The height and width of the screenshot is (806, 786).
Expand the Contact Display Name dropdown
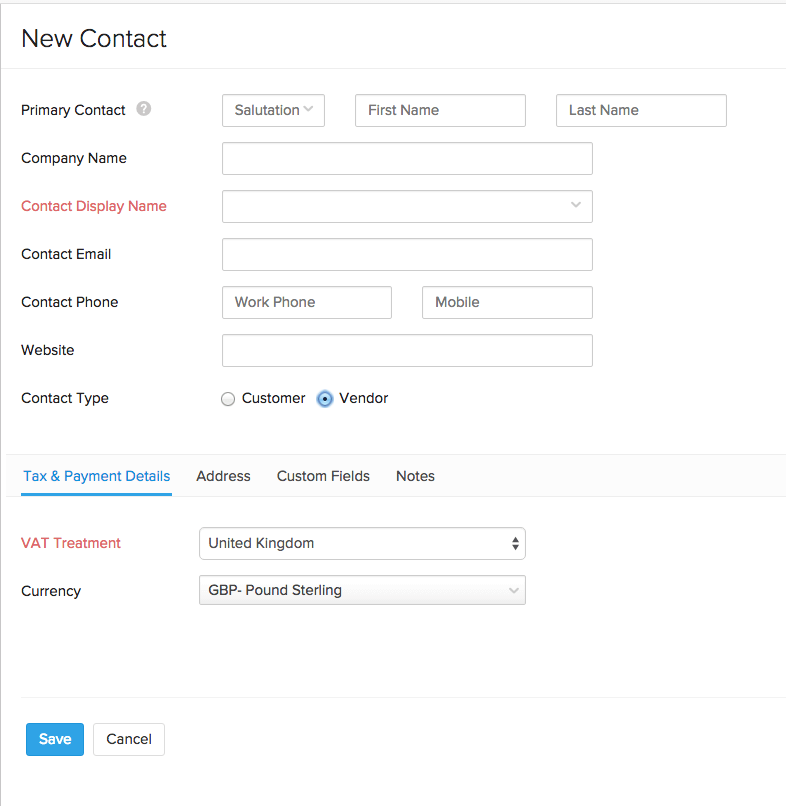(407, 206)
